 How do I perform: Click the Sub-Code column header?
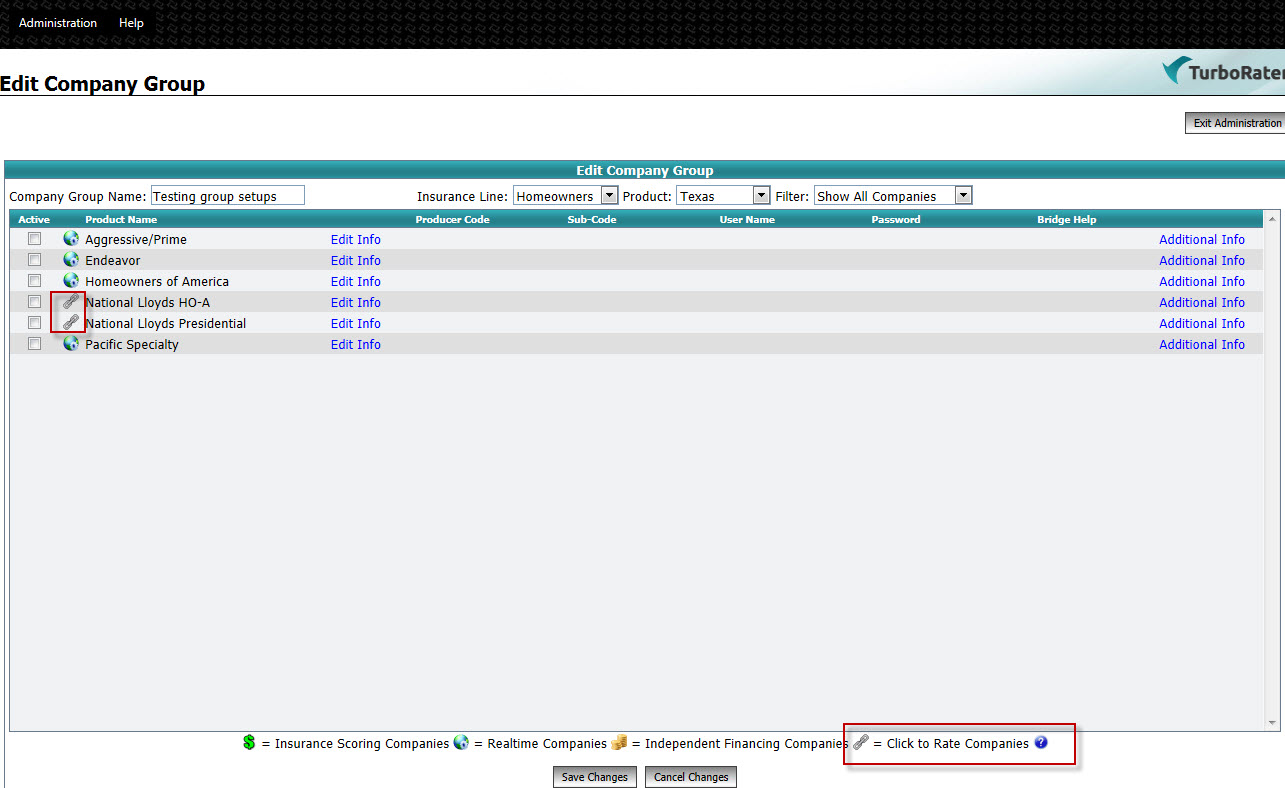[x=592, y=219]
